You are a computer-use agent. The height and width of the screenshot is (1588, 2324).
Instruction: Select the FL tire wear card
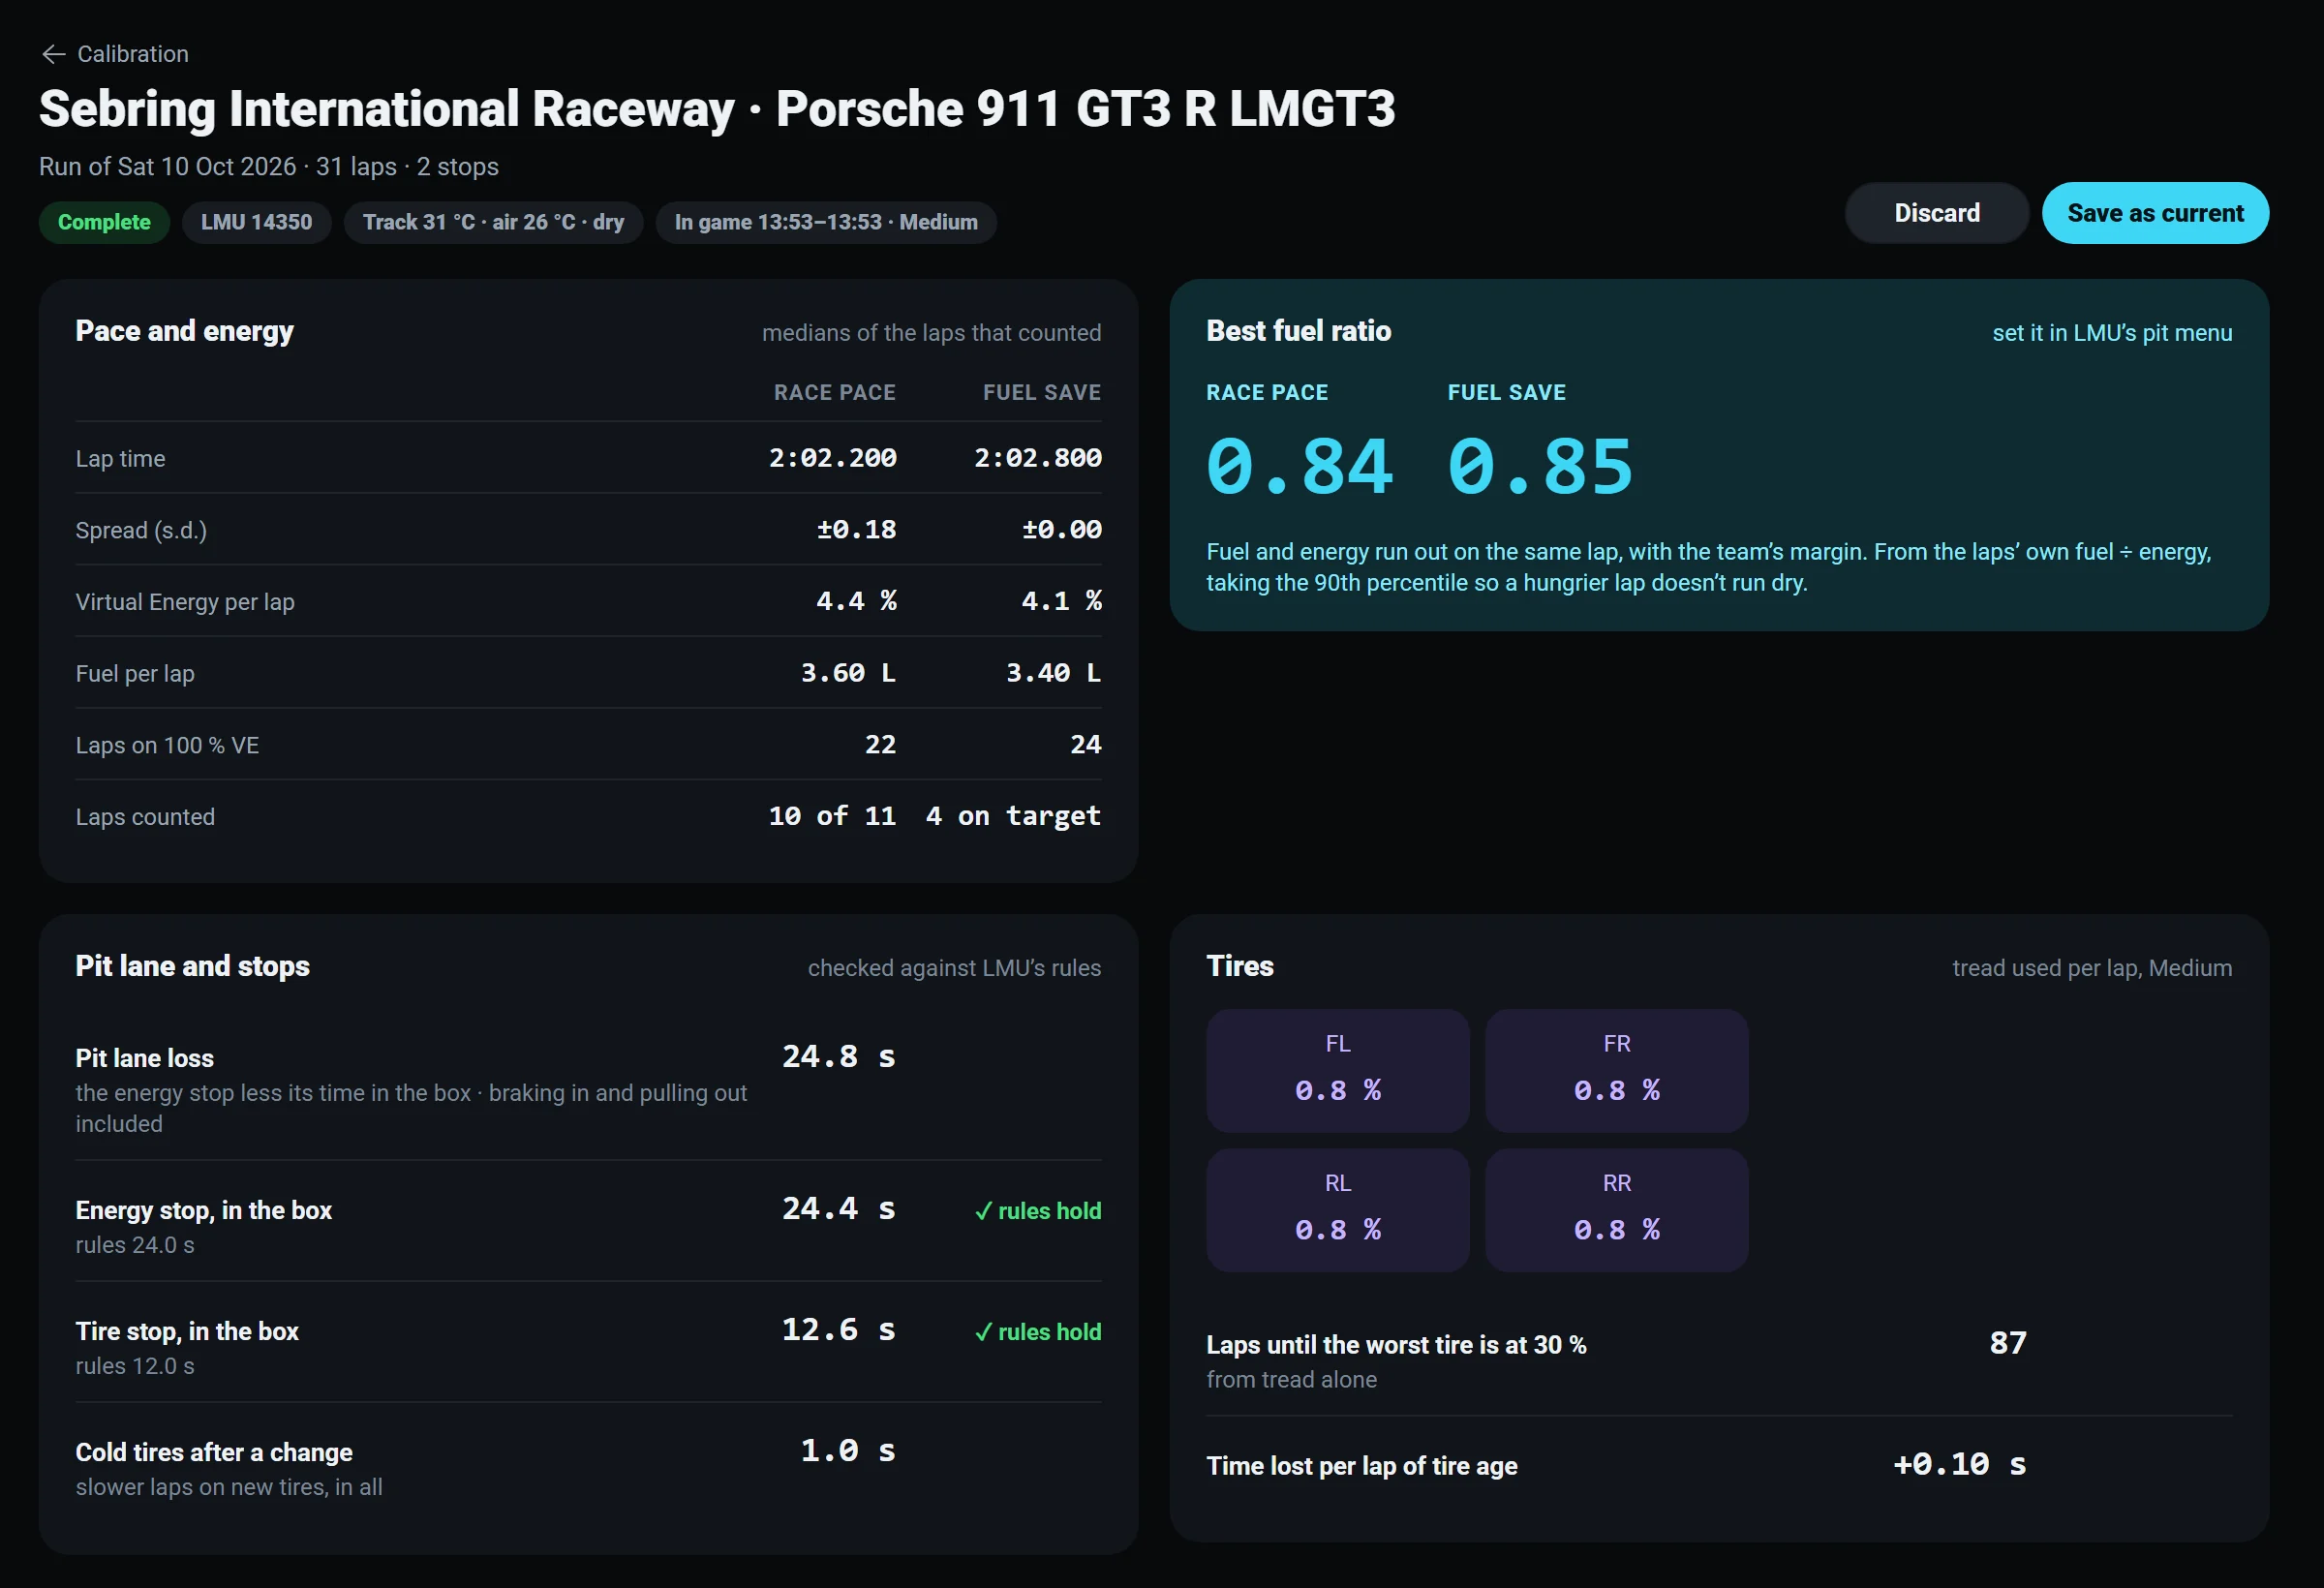click(1338, 1070)
